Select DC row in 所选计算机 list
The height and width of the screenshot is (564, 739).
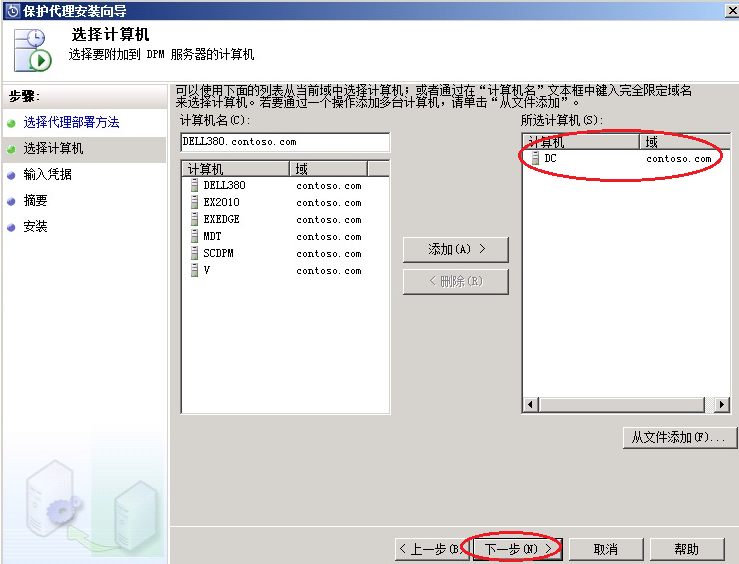[626, 158]
